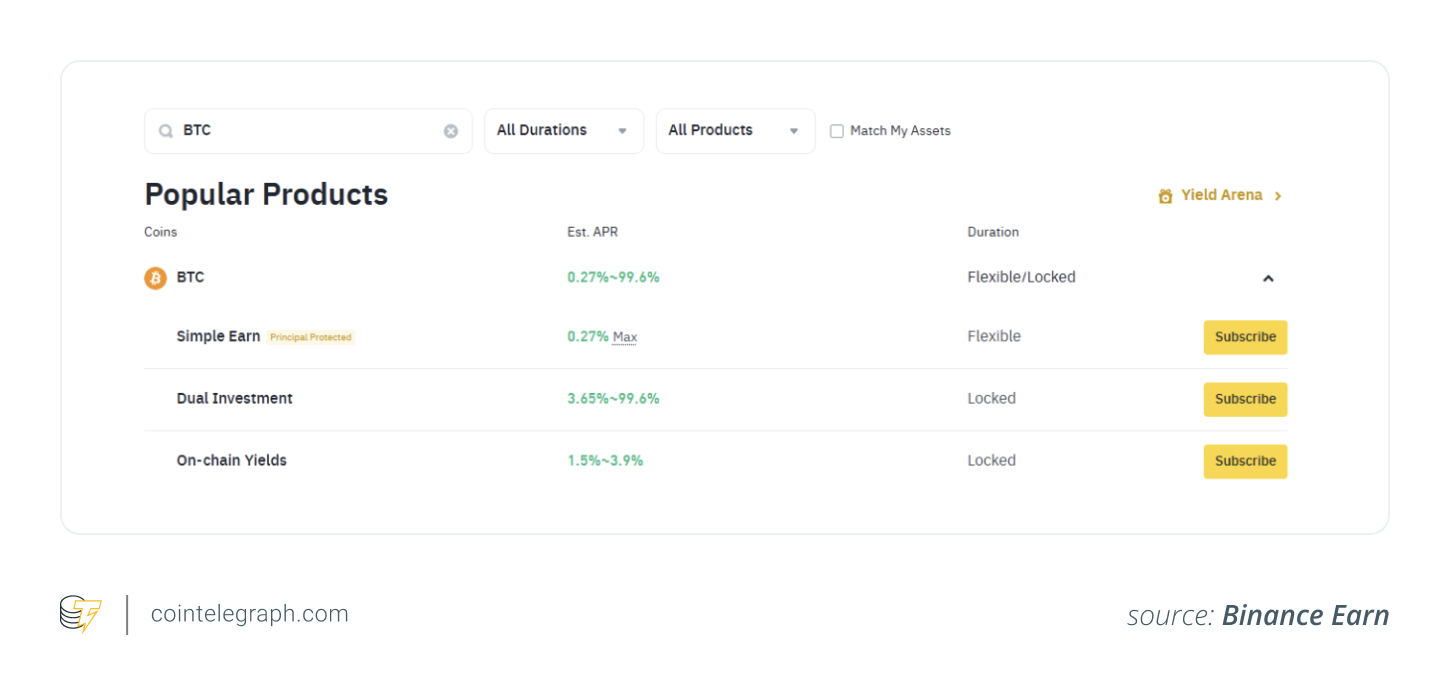Enable the Match My Assets checkbox

836,131
